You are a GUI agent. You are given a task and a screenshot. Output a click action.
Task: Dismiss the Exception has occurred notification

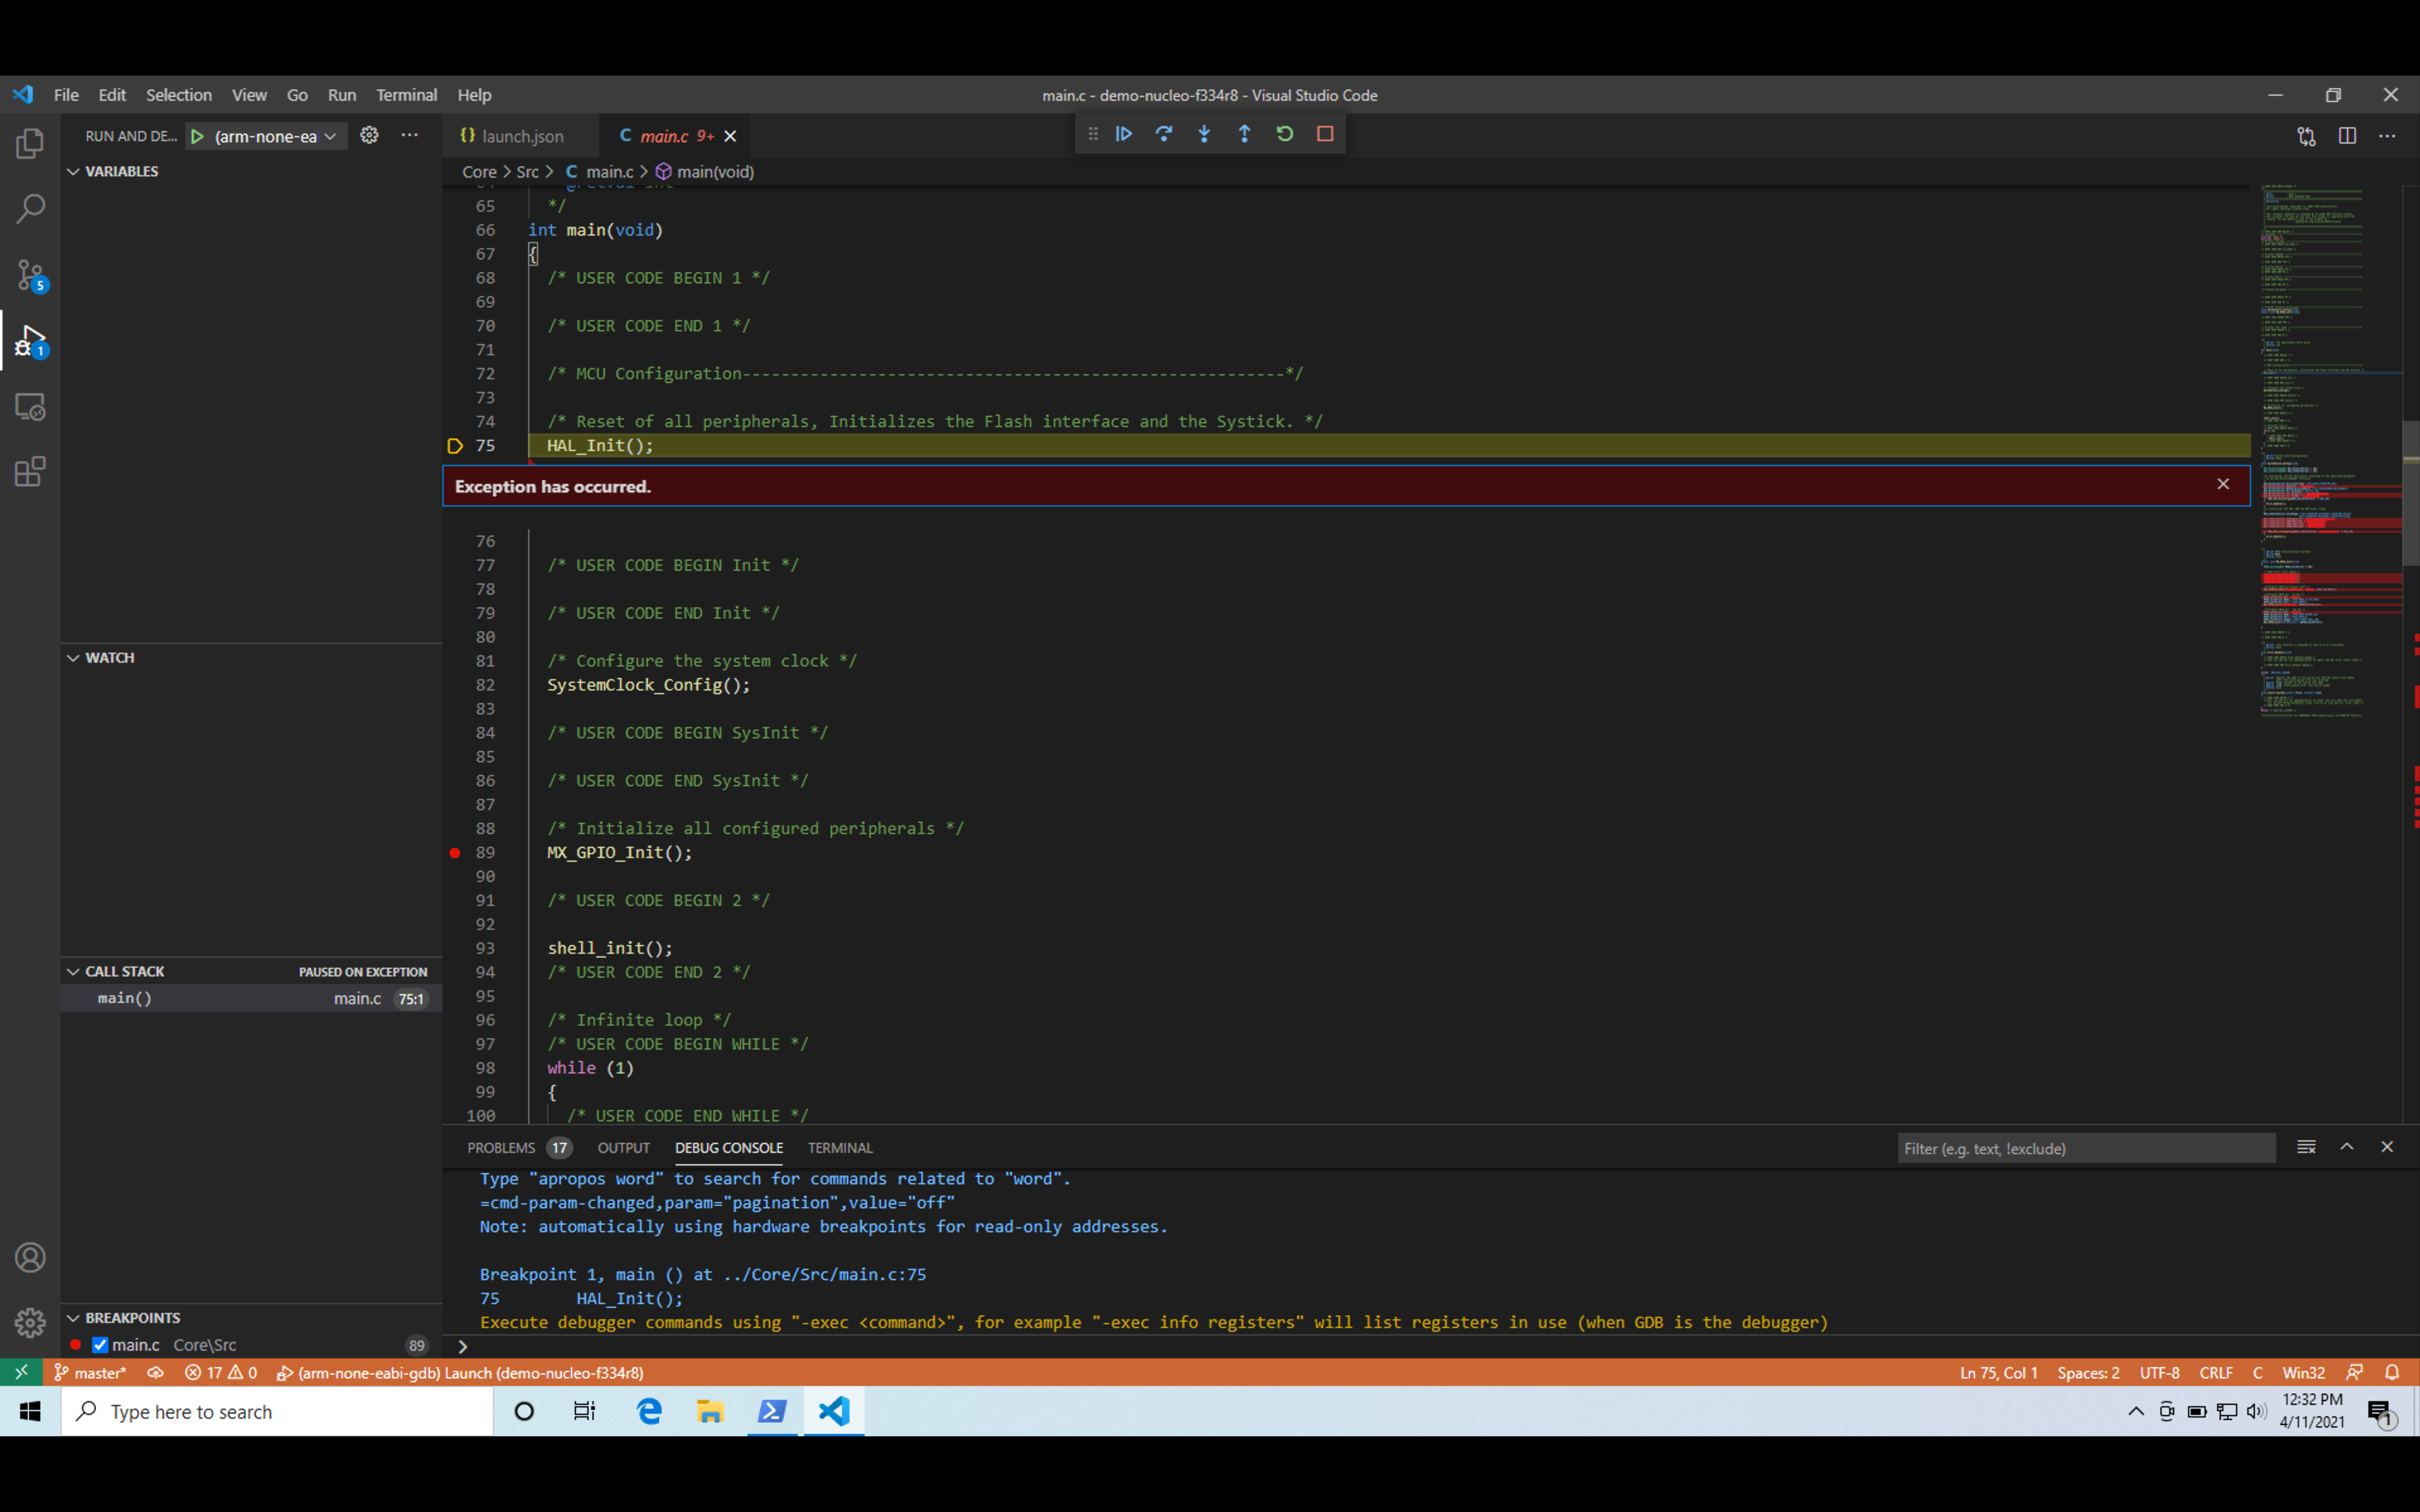(2224, 484)
